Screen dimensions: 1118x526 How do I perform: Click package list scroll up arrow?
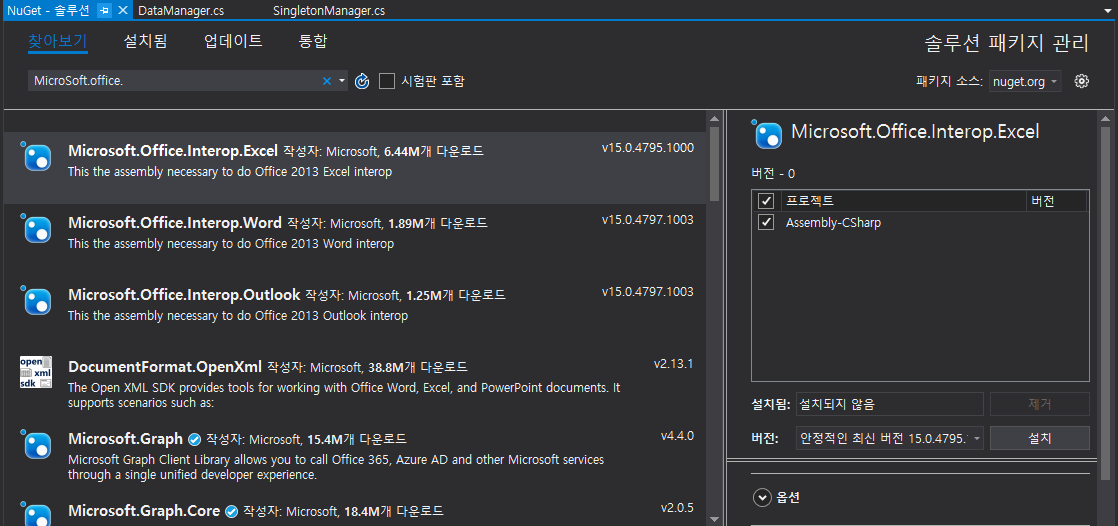714,119
